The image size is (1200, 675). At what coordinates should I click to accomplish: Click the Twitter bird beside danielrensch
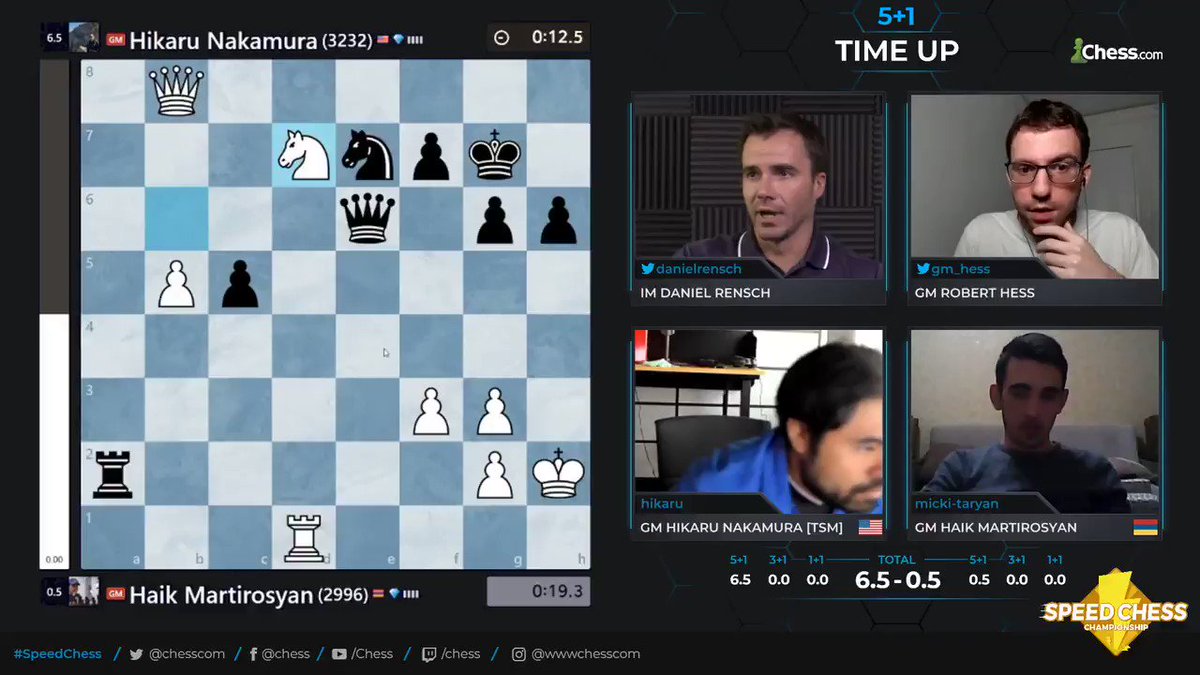point(647,269)
